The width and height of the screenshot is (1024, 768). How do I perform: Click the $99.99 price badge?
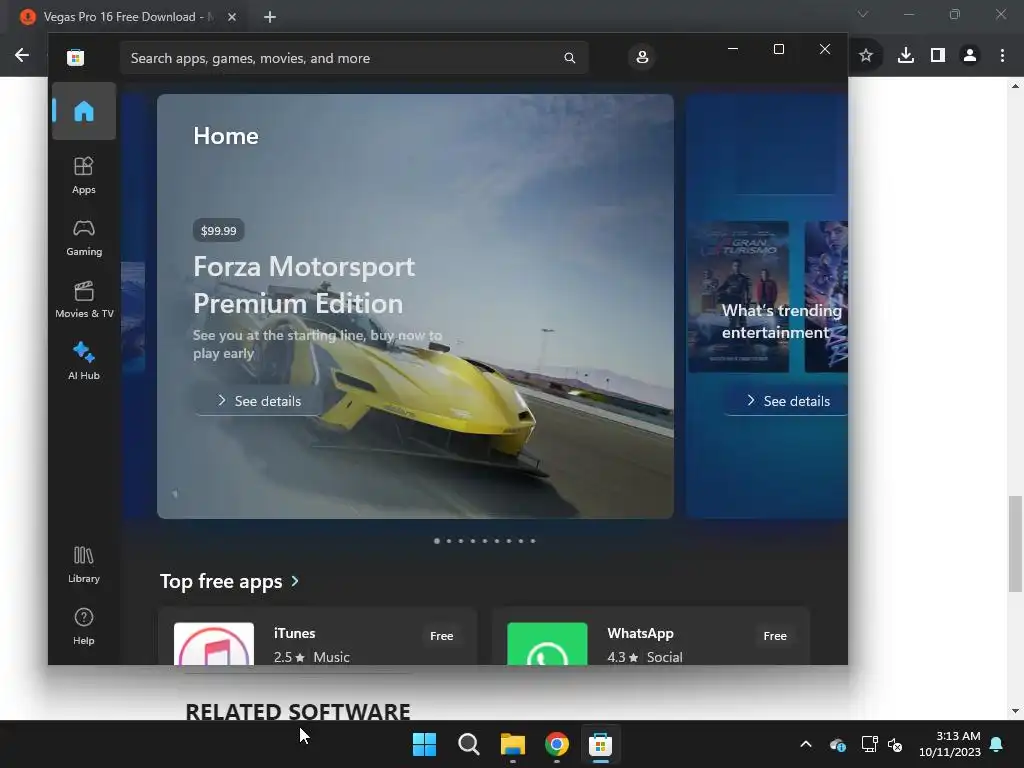[x=218, y=231]
